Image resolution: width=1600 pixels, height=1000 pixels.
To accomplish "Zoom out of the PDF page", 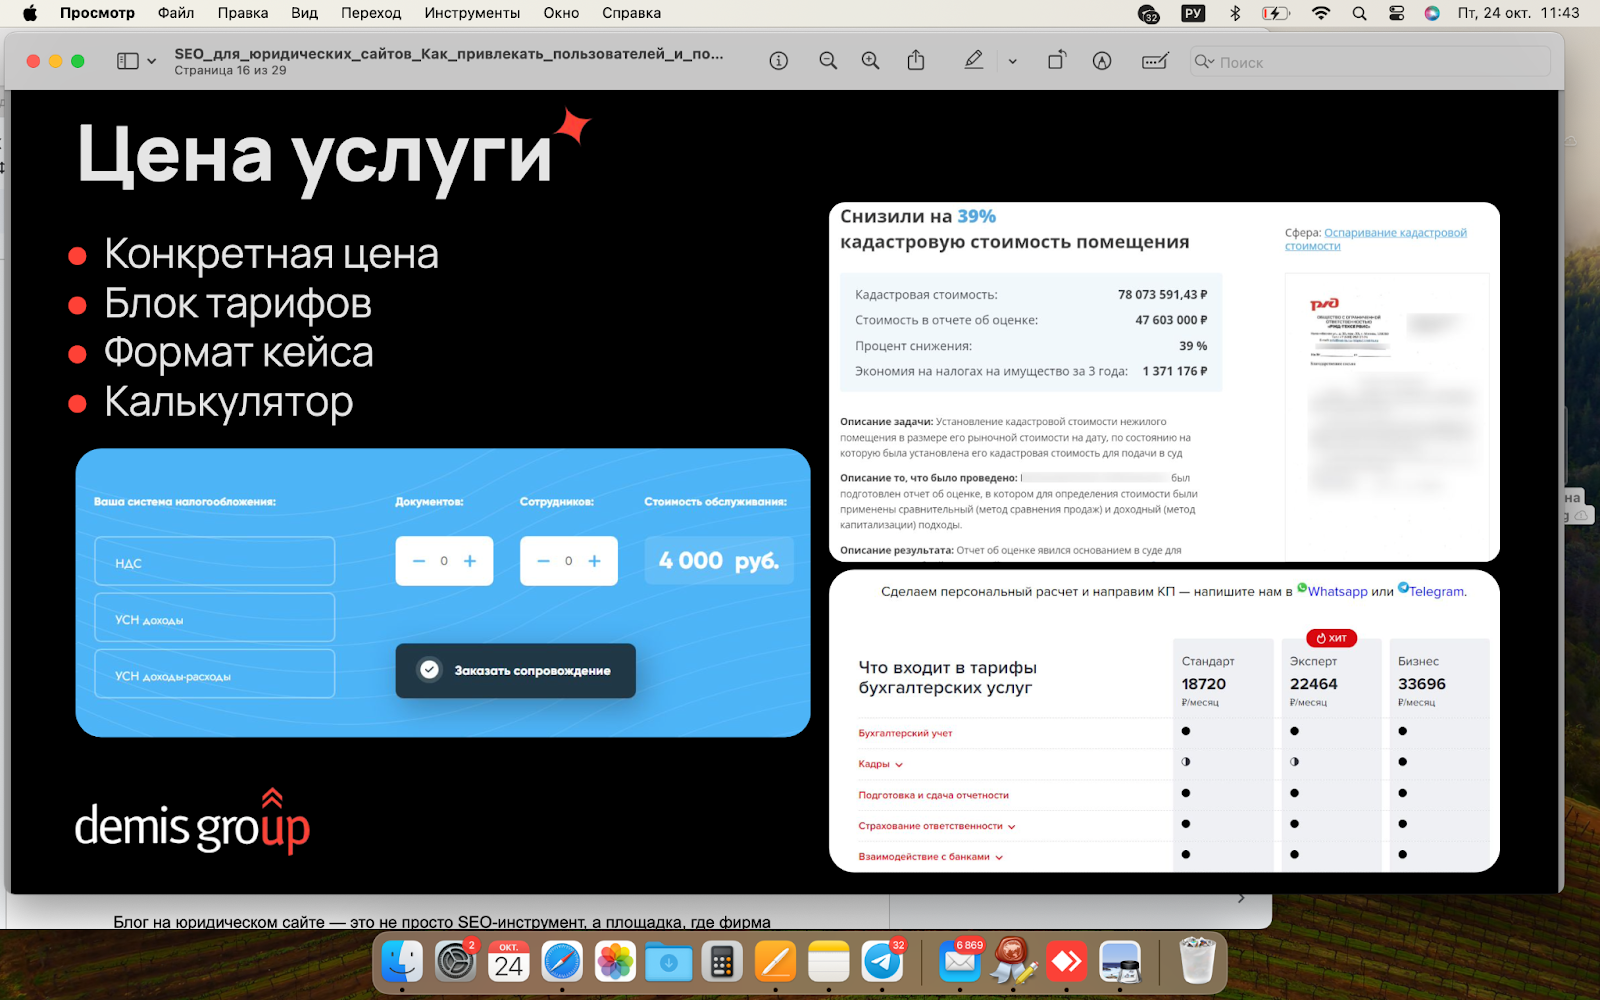I will (x=827, y=60).
